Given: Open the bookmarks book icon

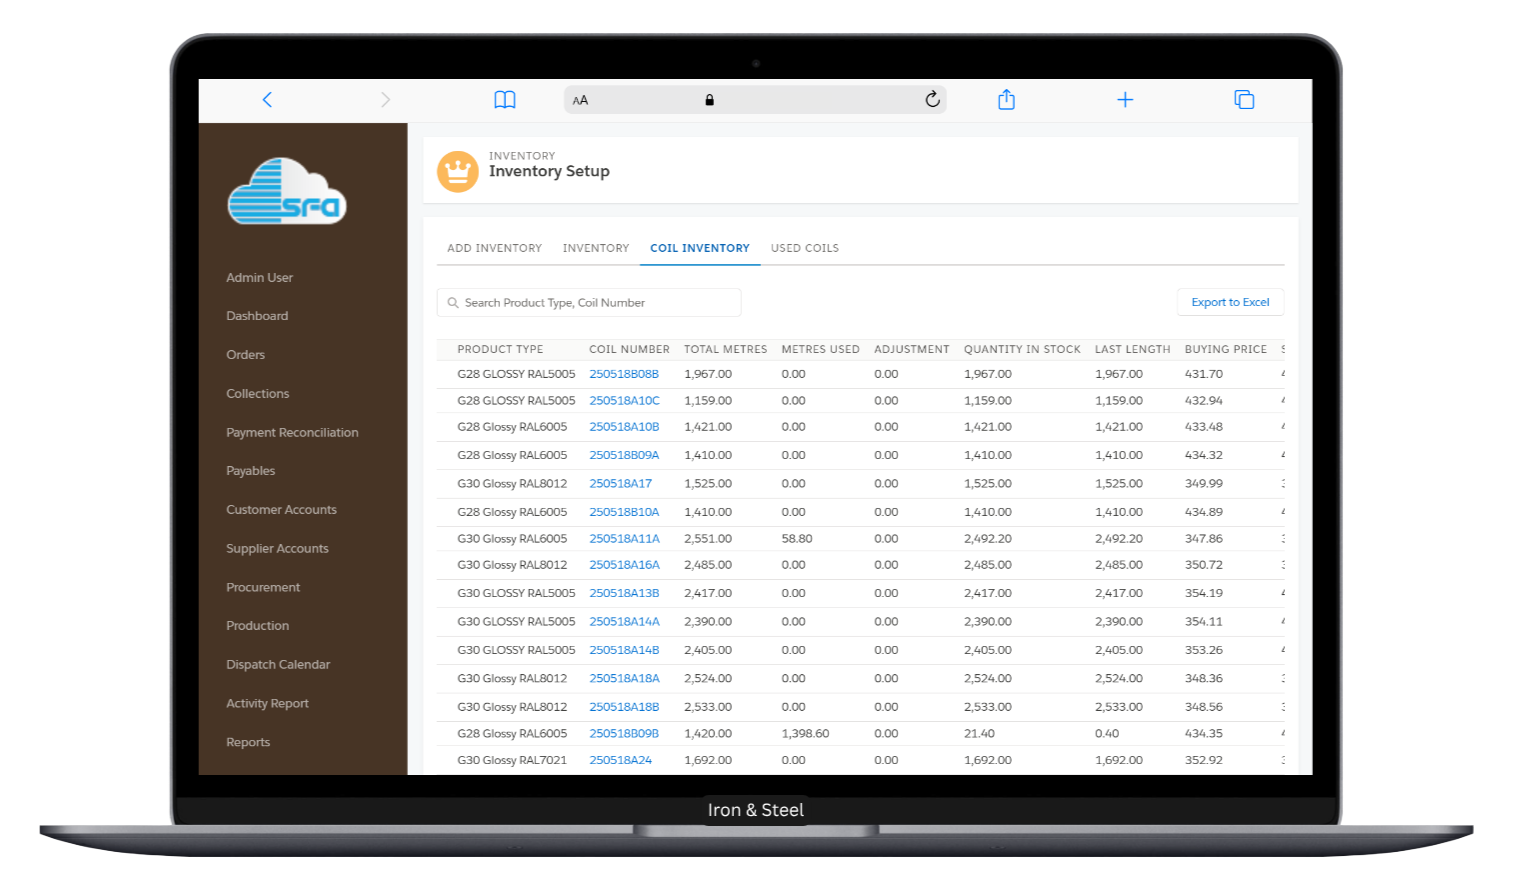Looking at the screenshot, I should click(505, 100).
